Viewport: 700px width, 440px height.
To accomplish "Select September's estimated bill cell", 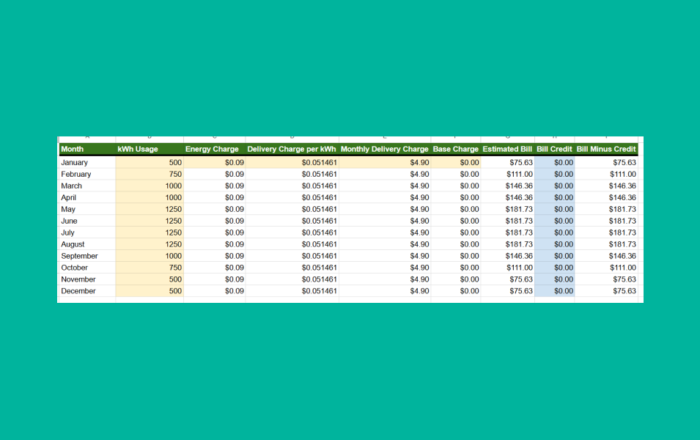I will point(508,256).
